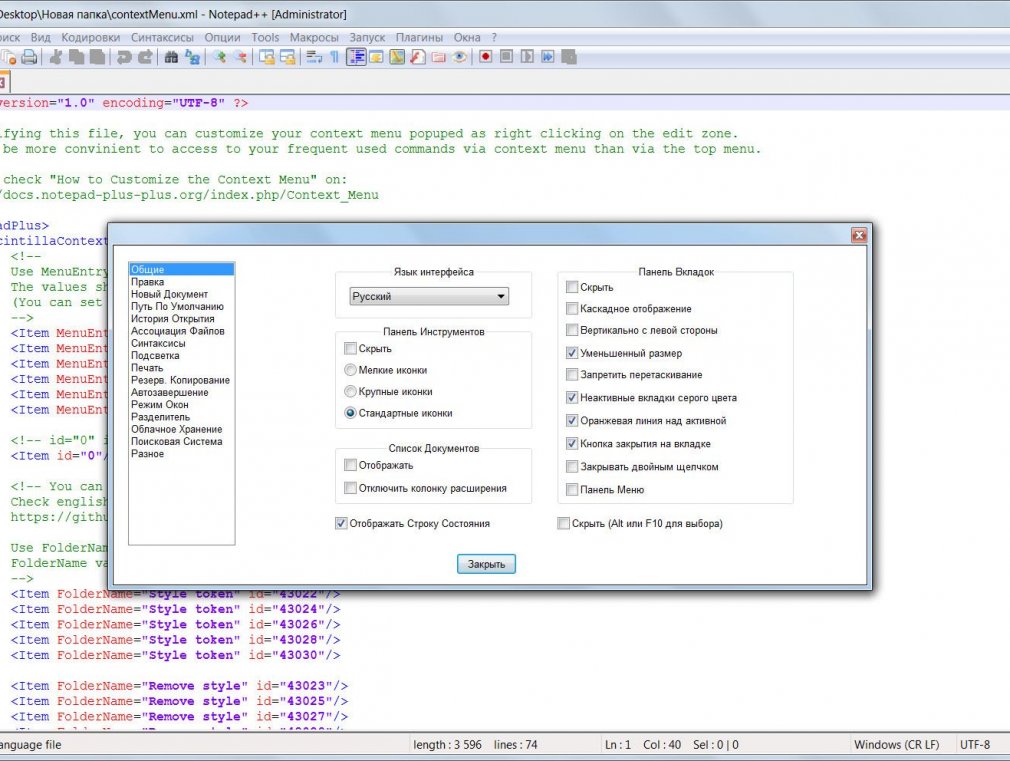Check Панель Меню checkbox
This screenshot has width=1010, height=761.
572,490
